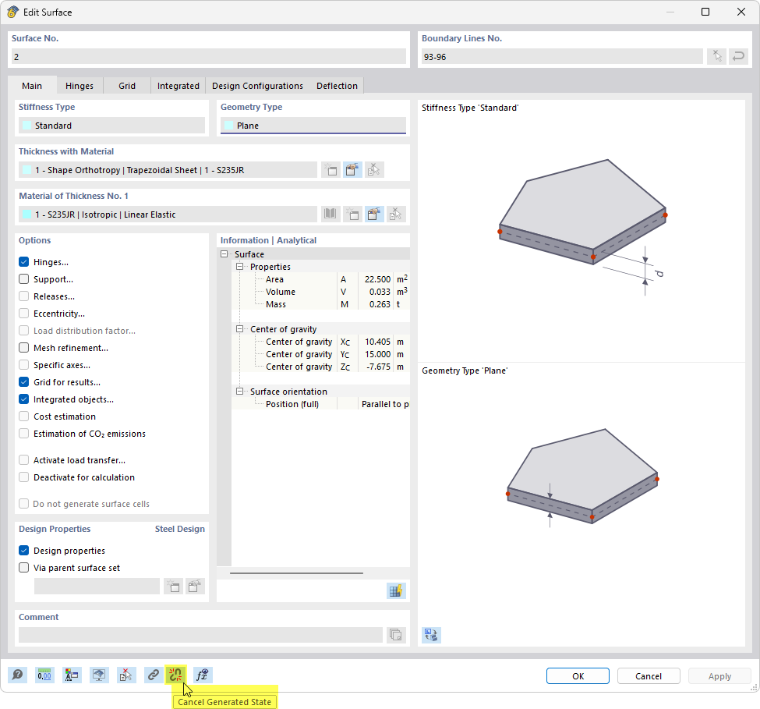Uncheck the Hinges option
Screen dimensions: 760x709
click(x=24, y=262)
